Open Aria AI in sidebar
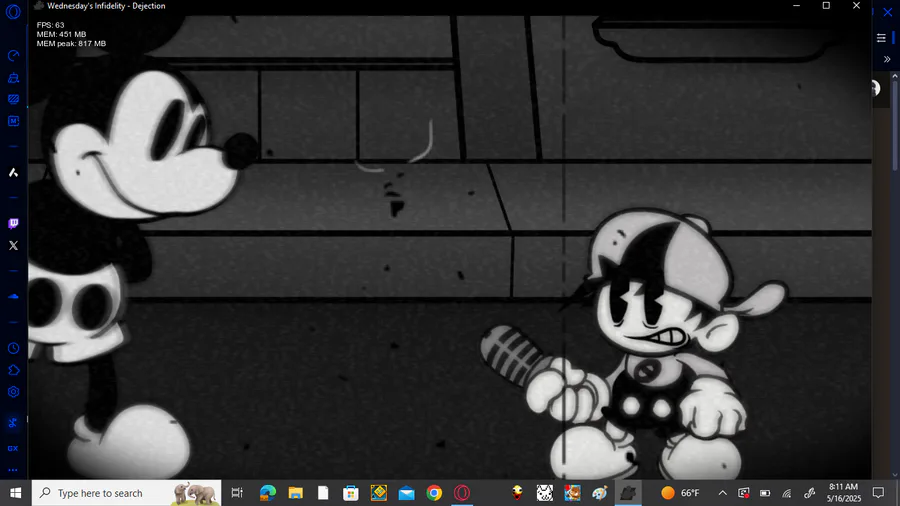Image resolution: width=900 pixels, height=506 pixels. pos(13,173)
